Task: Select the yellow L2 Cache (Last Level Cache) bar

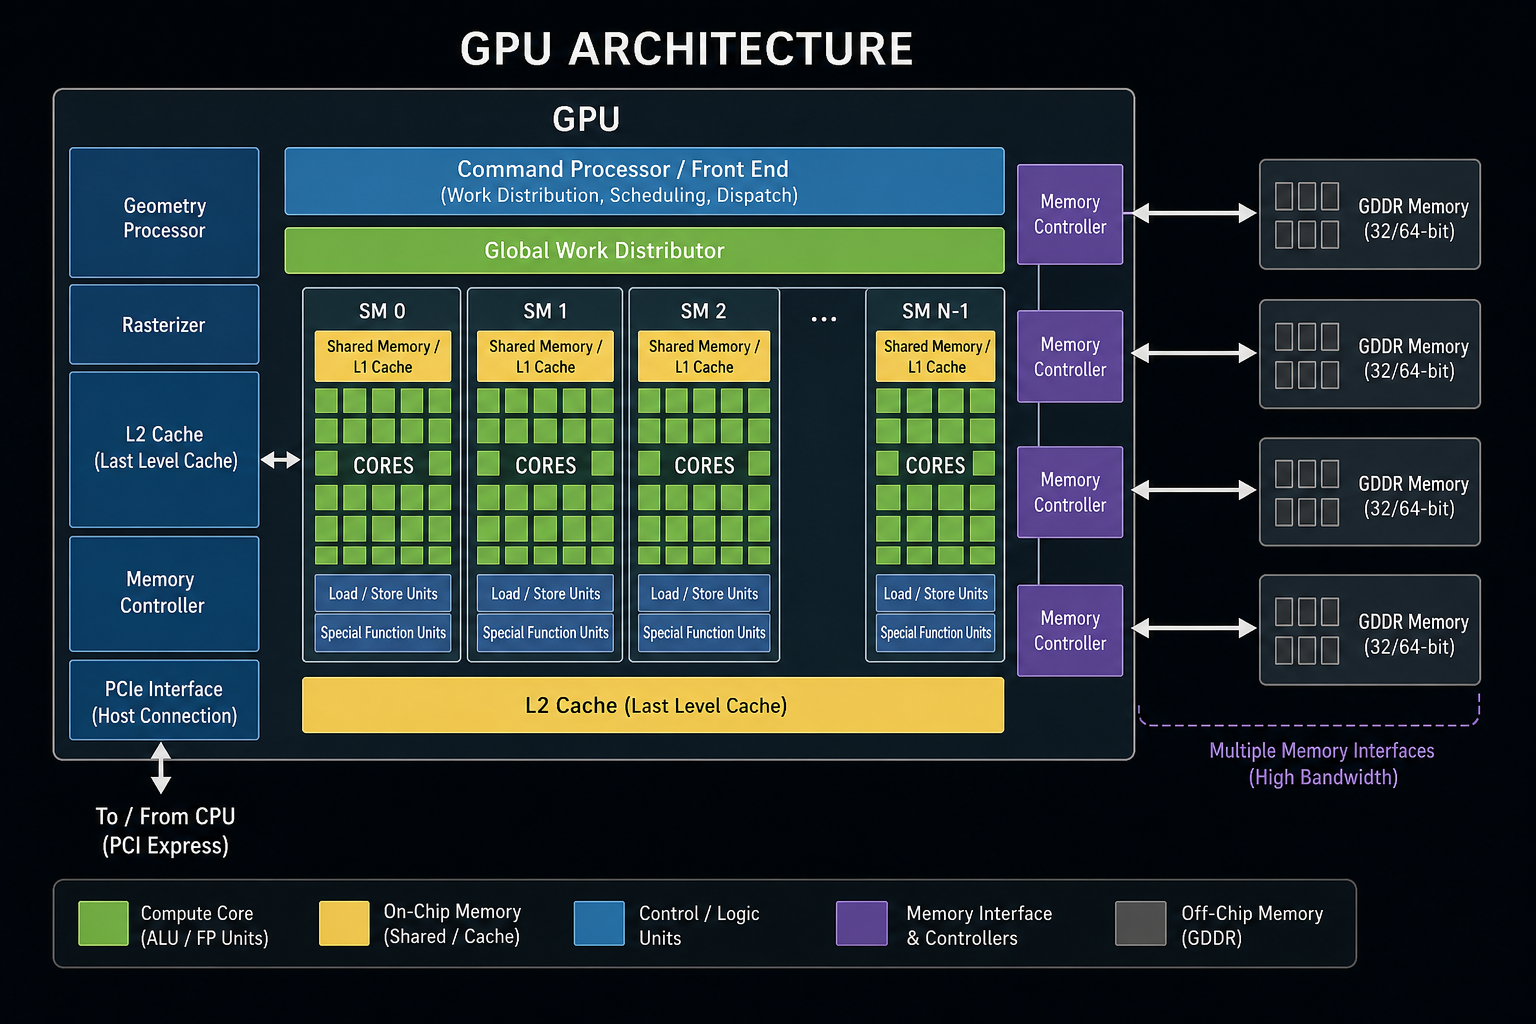Action: [x=653, y=705]
